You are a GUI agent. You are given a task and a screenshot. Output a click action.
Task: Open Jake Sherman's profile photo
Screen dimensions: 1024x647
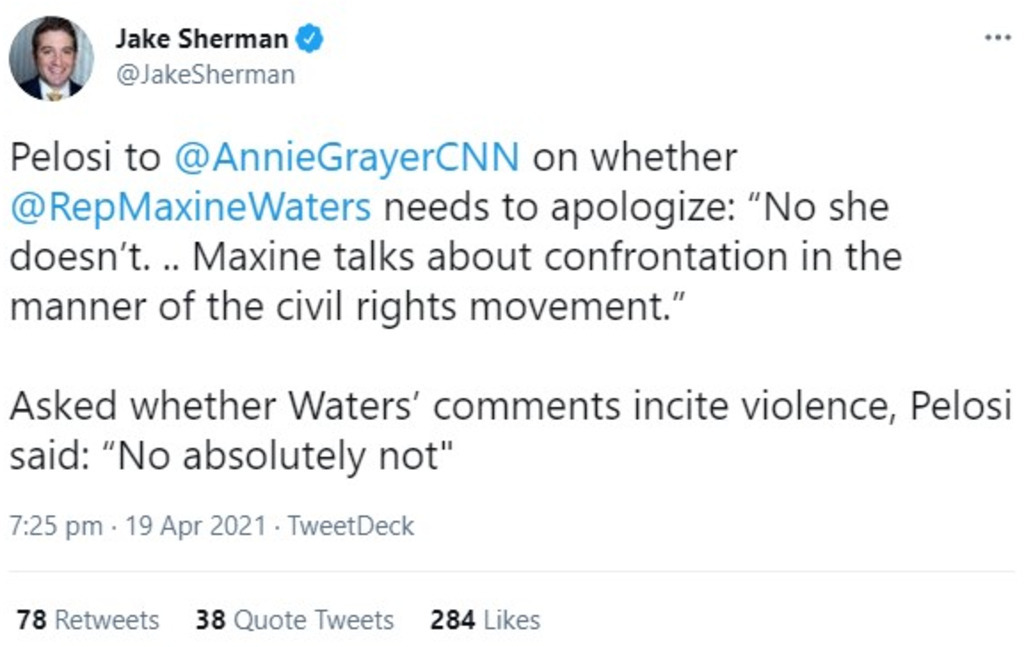click(51, 58)
